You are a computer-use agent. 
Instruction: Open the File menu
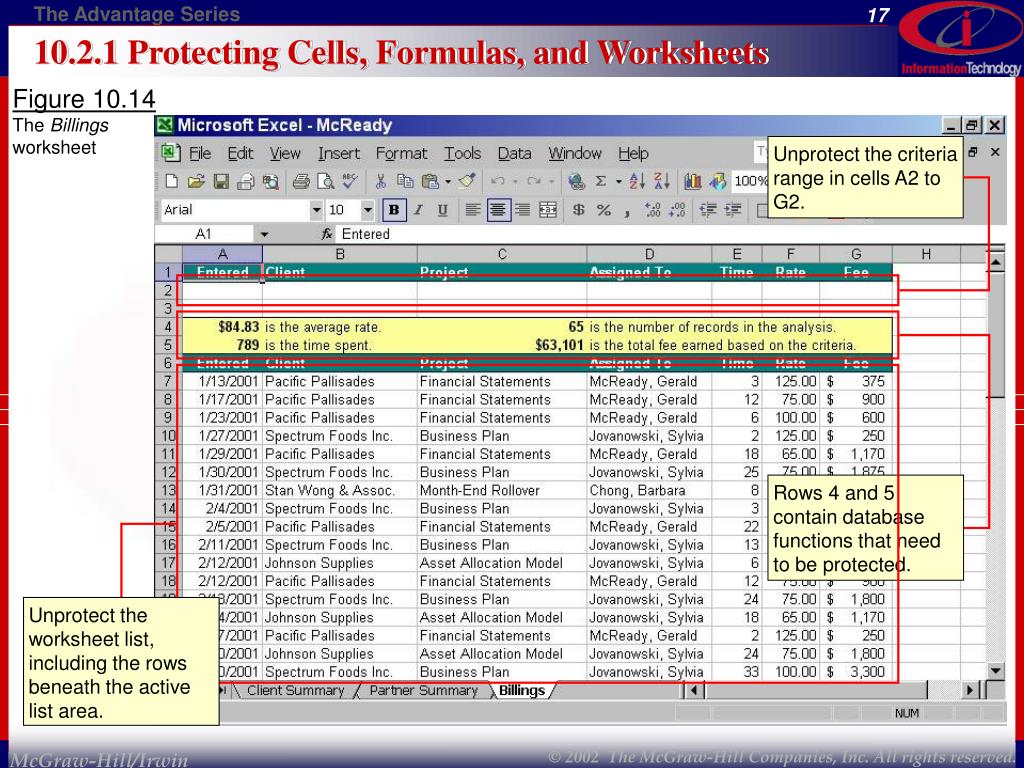[200, 153]
